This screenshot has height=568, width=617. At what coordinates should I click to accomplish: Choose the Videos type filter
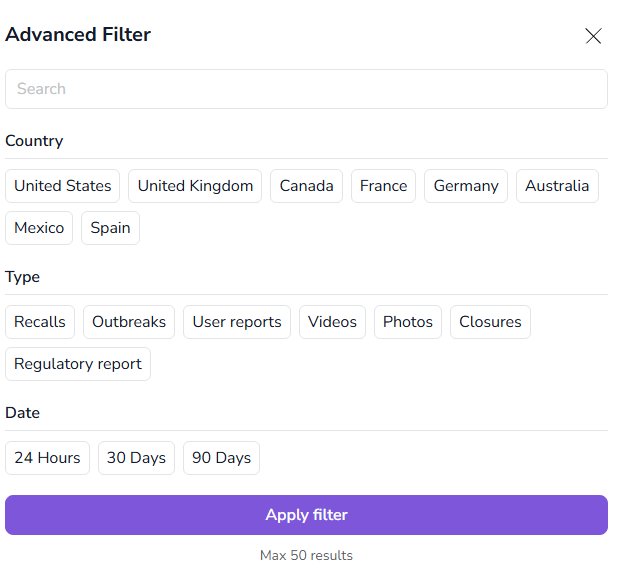click(332, 322)
